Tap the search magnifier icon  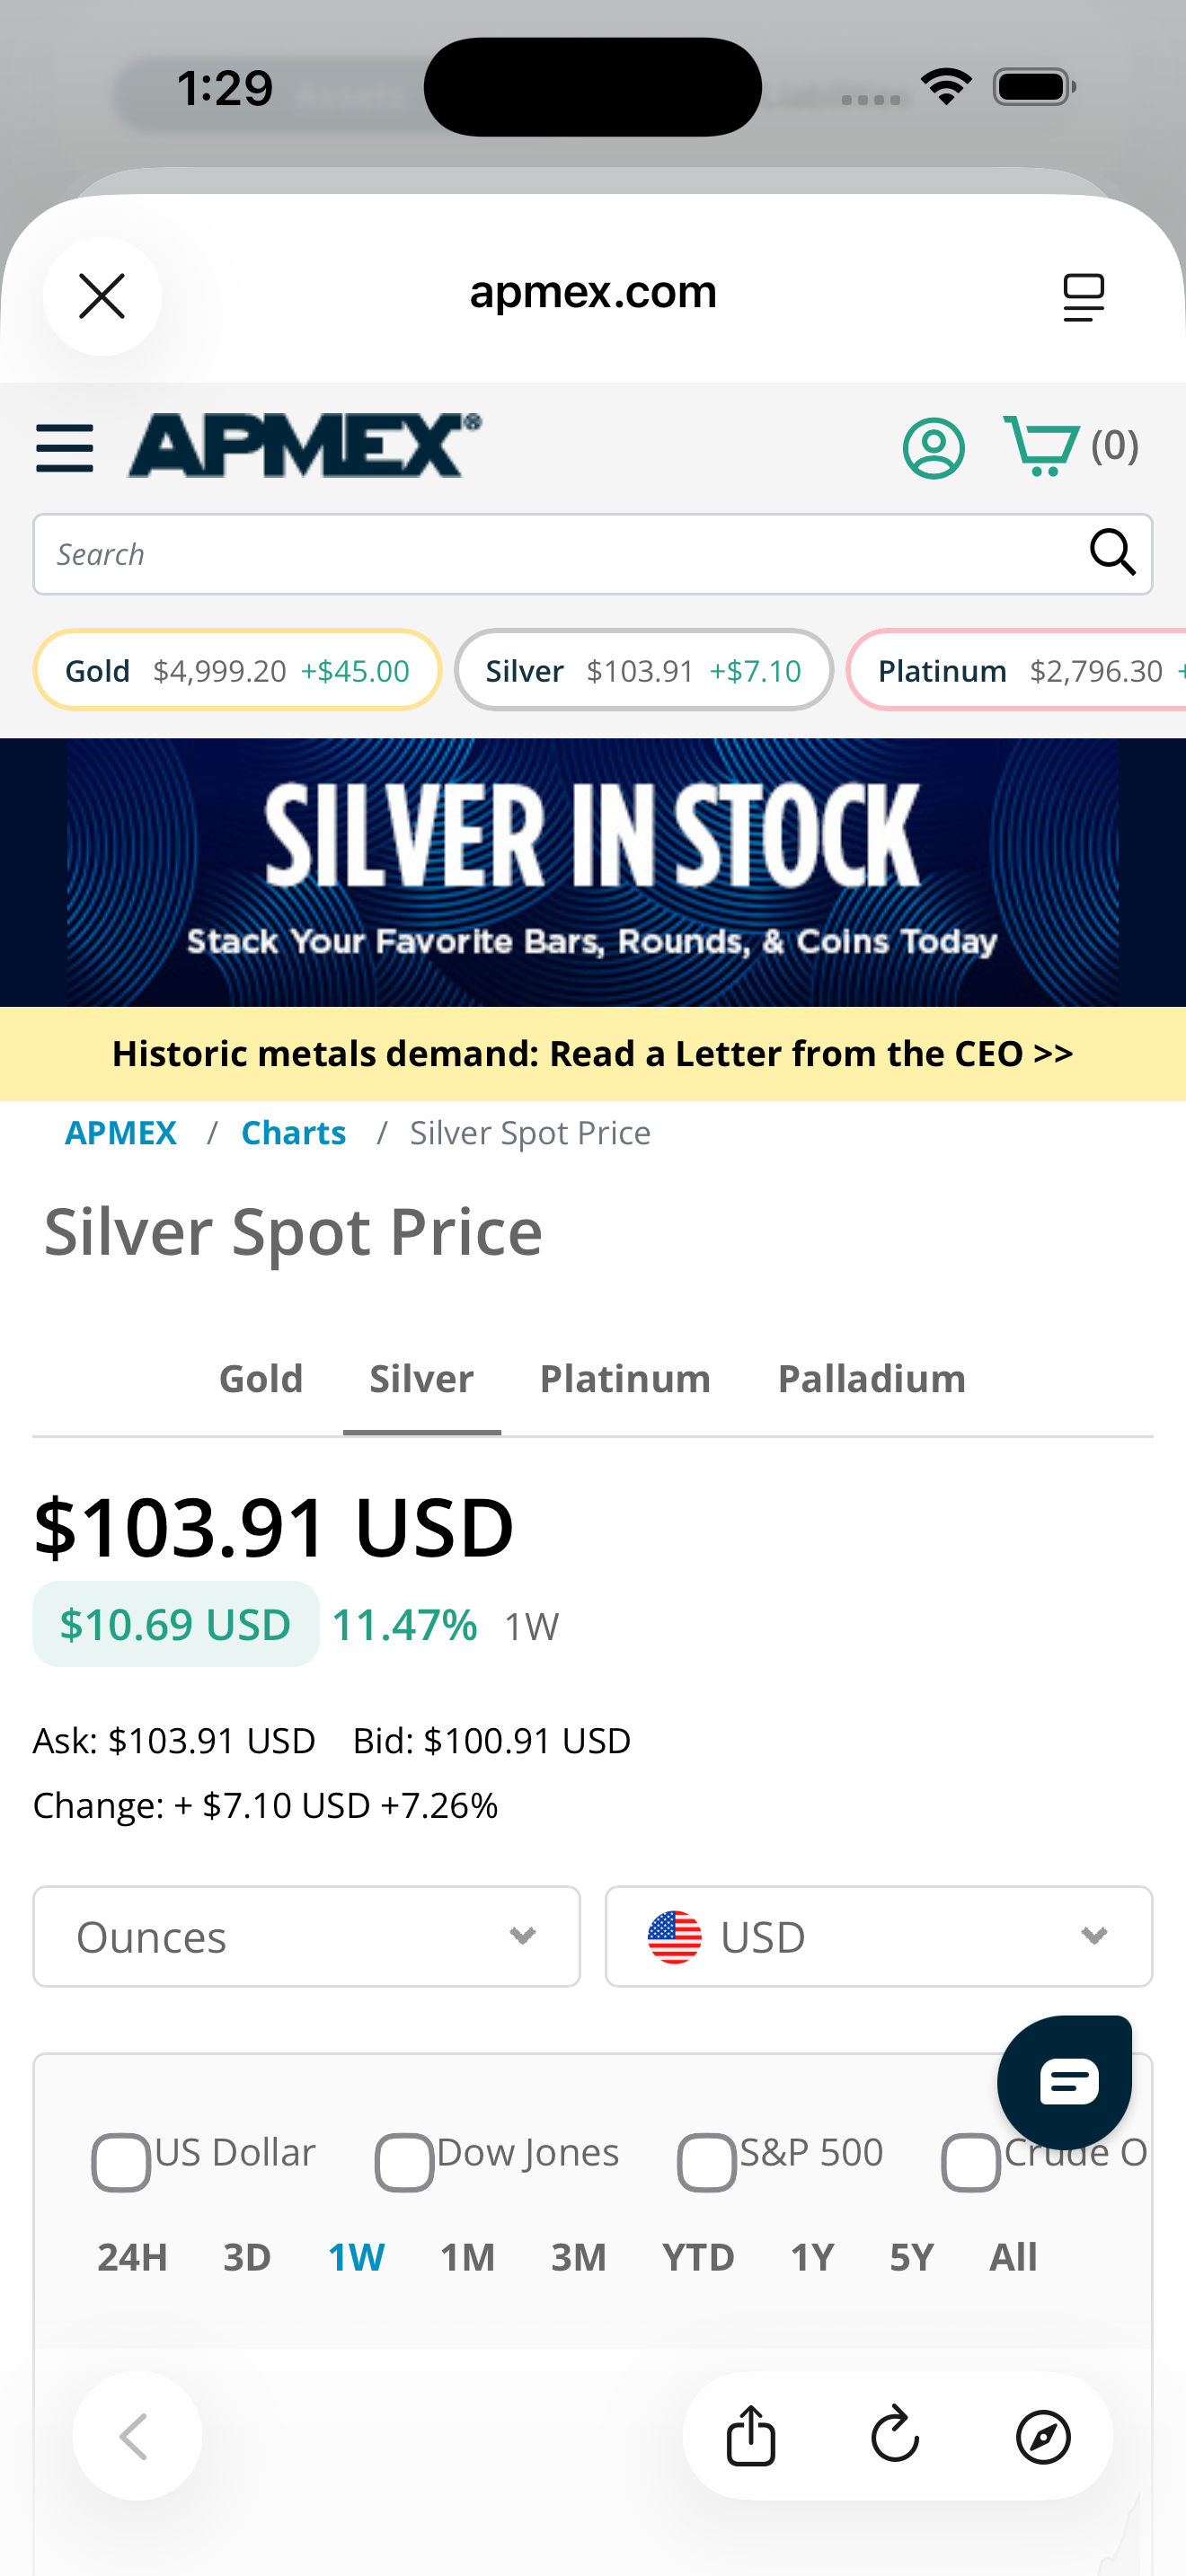pos(1111,553)
